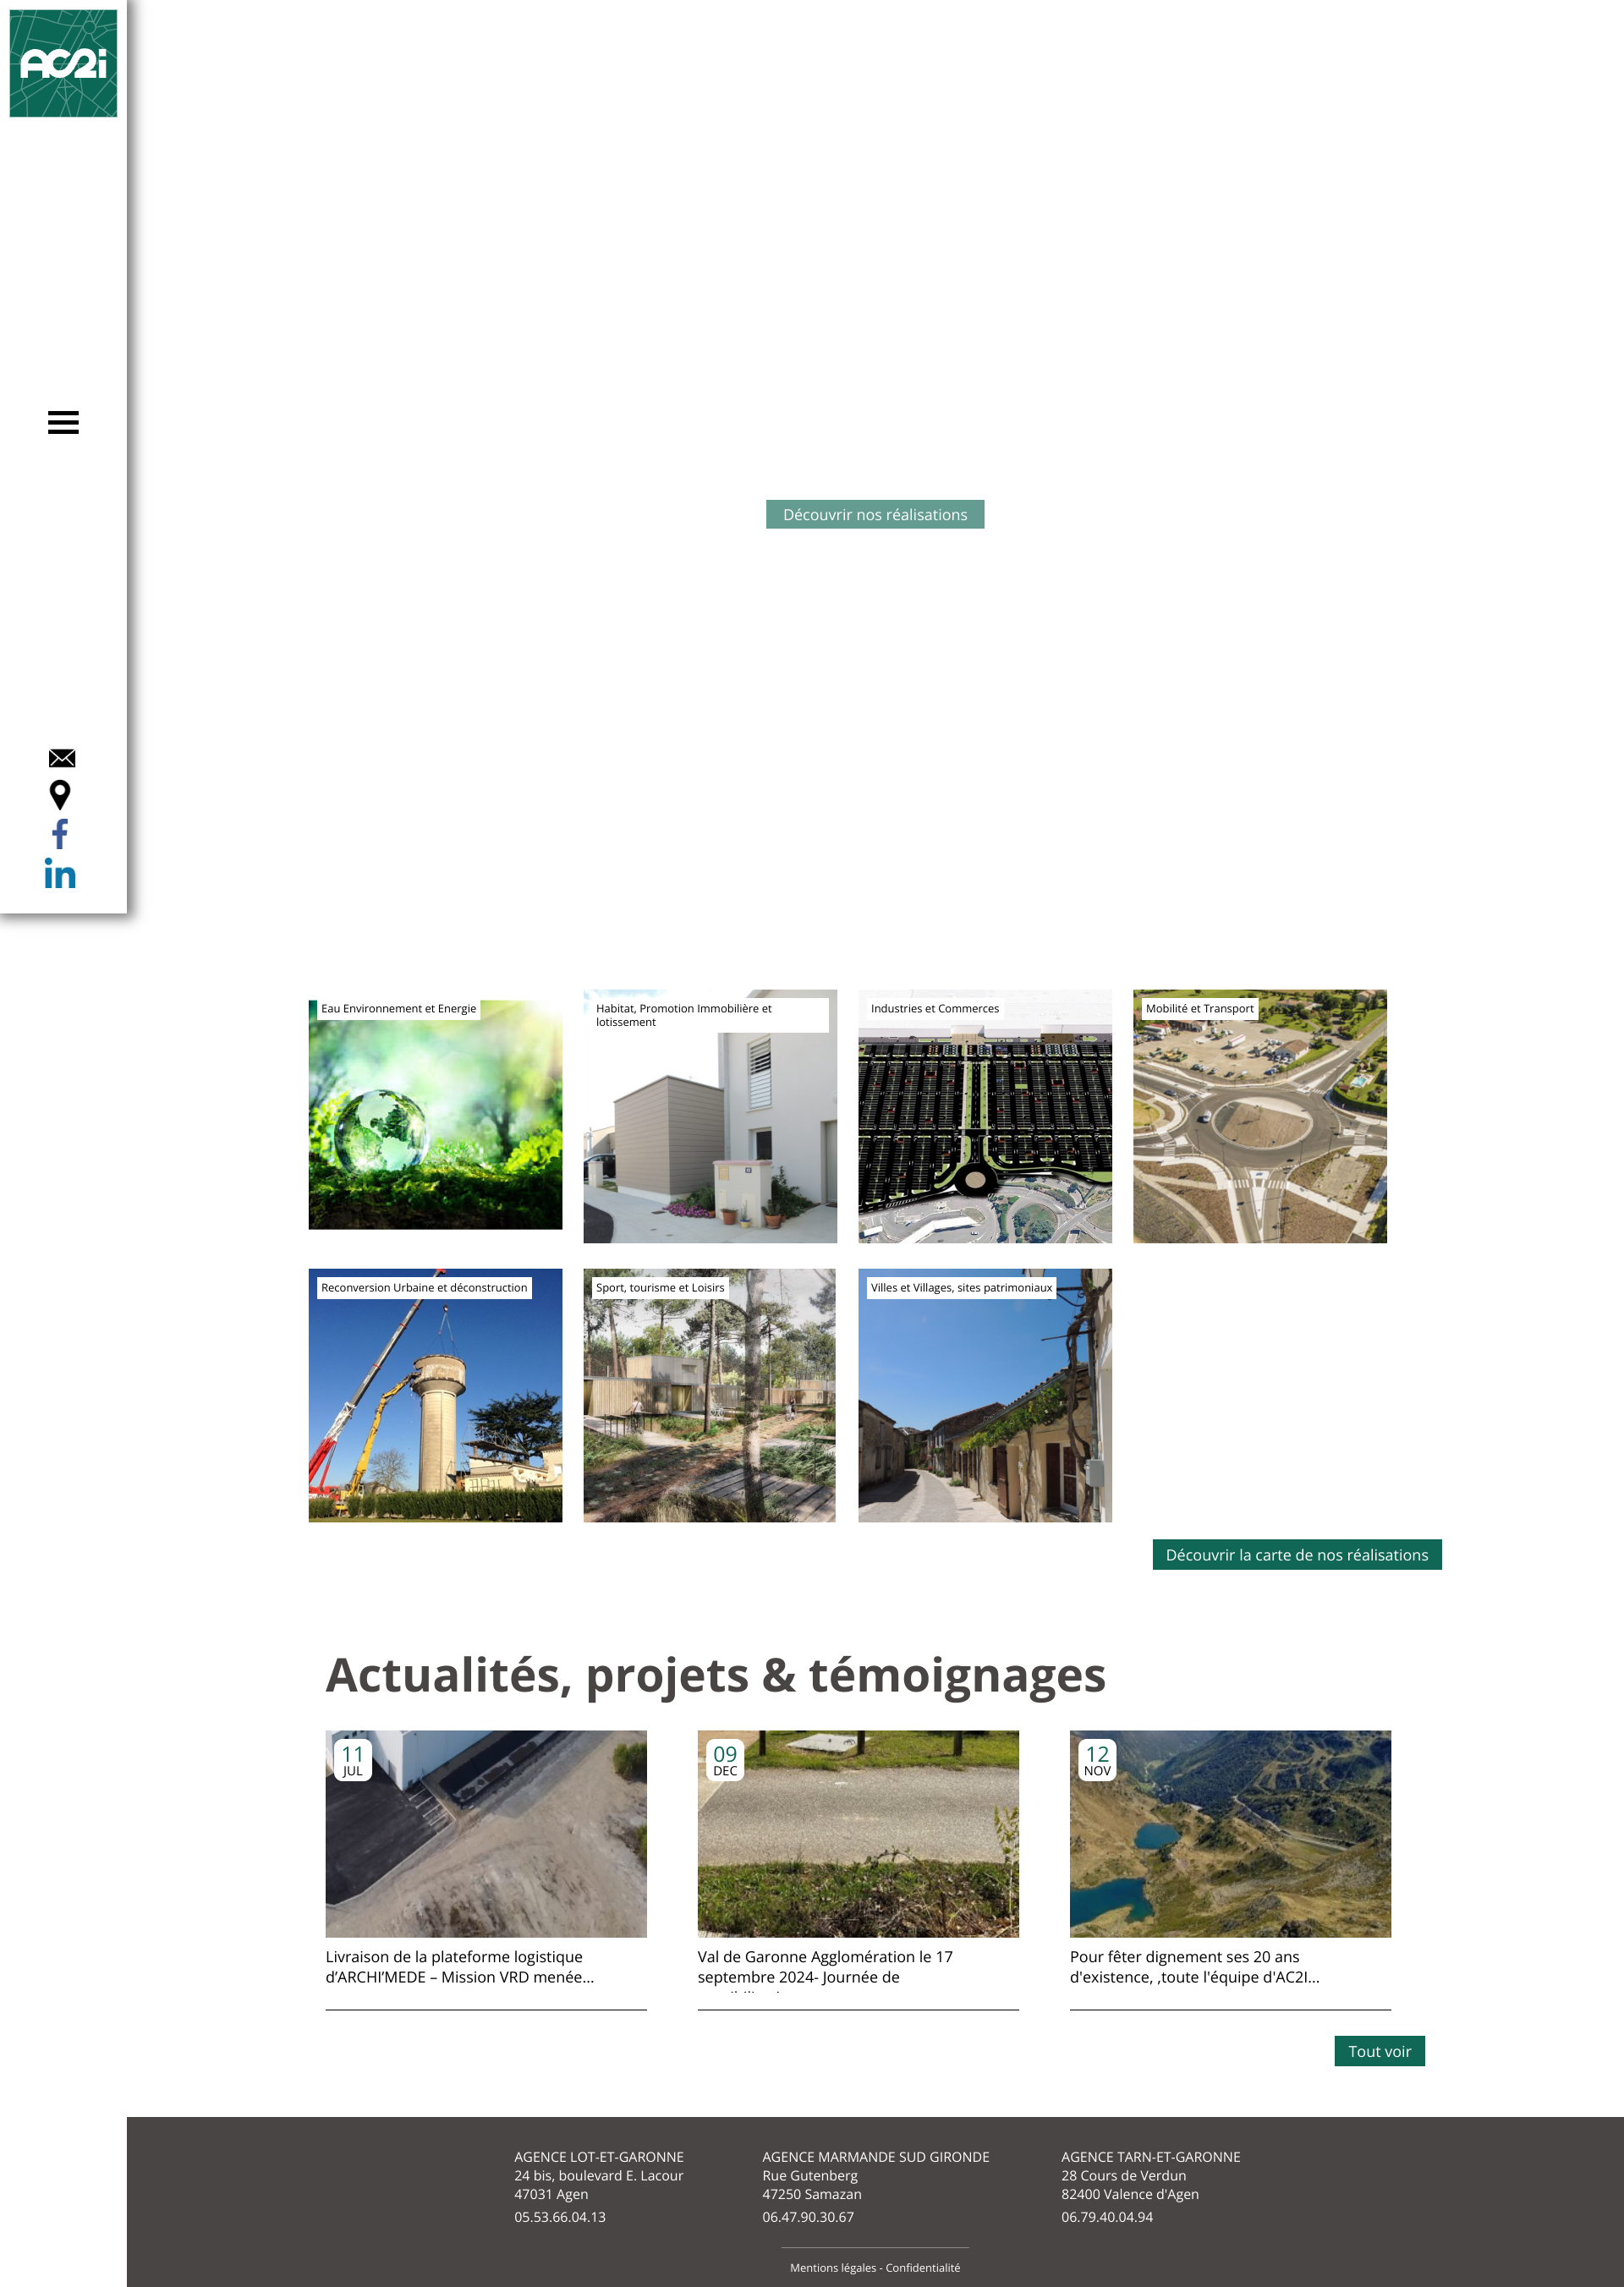Open the 11 JUL news image
Viewport: 1624px width, 2287px height.
click(486, 1834)
